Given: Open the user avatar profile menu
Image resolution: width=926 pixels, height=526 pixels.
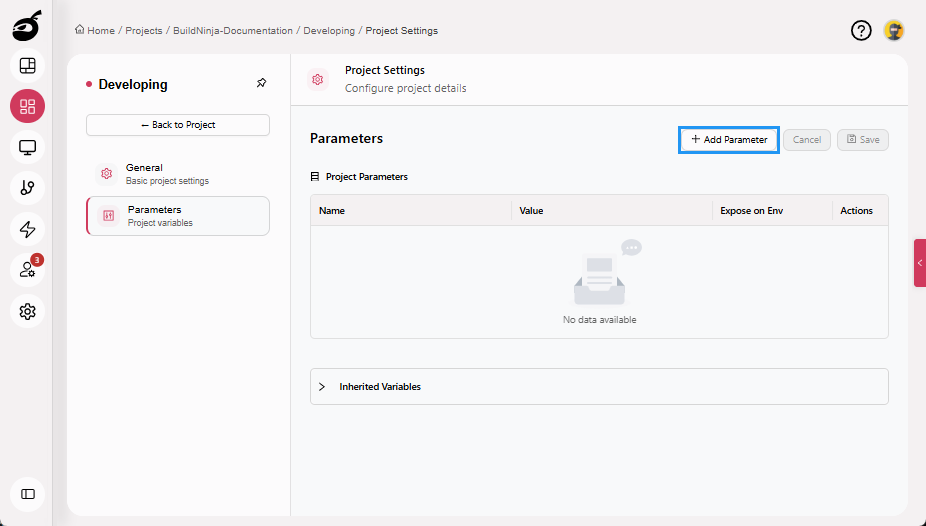Looking at the screenshot, I should tap(894, 30).
